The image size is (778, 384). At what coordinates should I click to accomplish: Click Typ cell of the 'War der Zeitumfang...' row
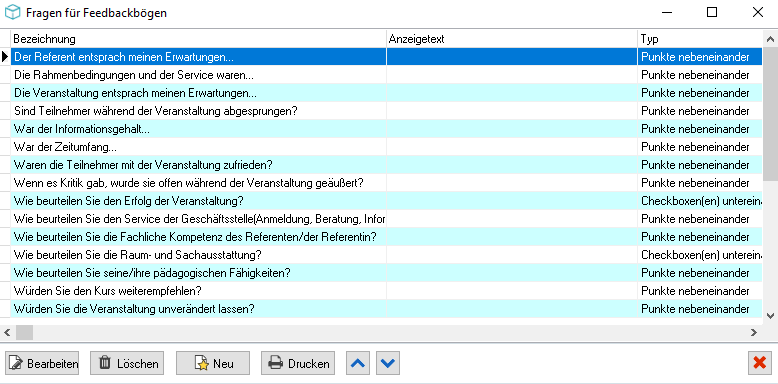click(700, 147)
